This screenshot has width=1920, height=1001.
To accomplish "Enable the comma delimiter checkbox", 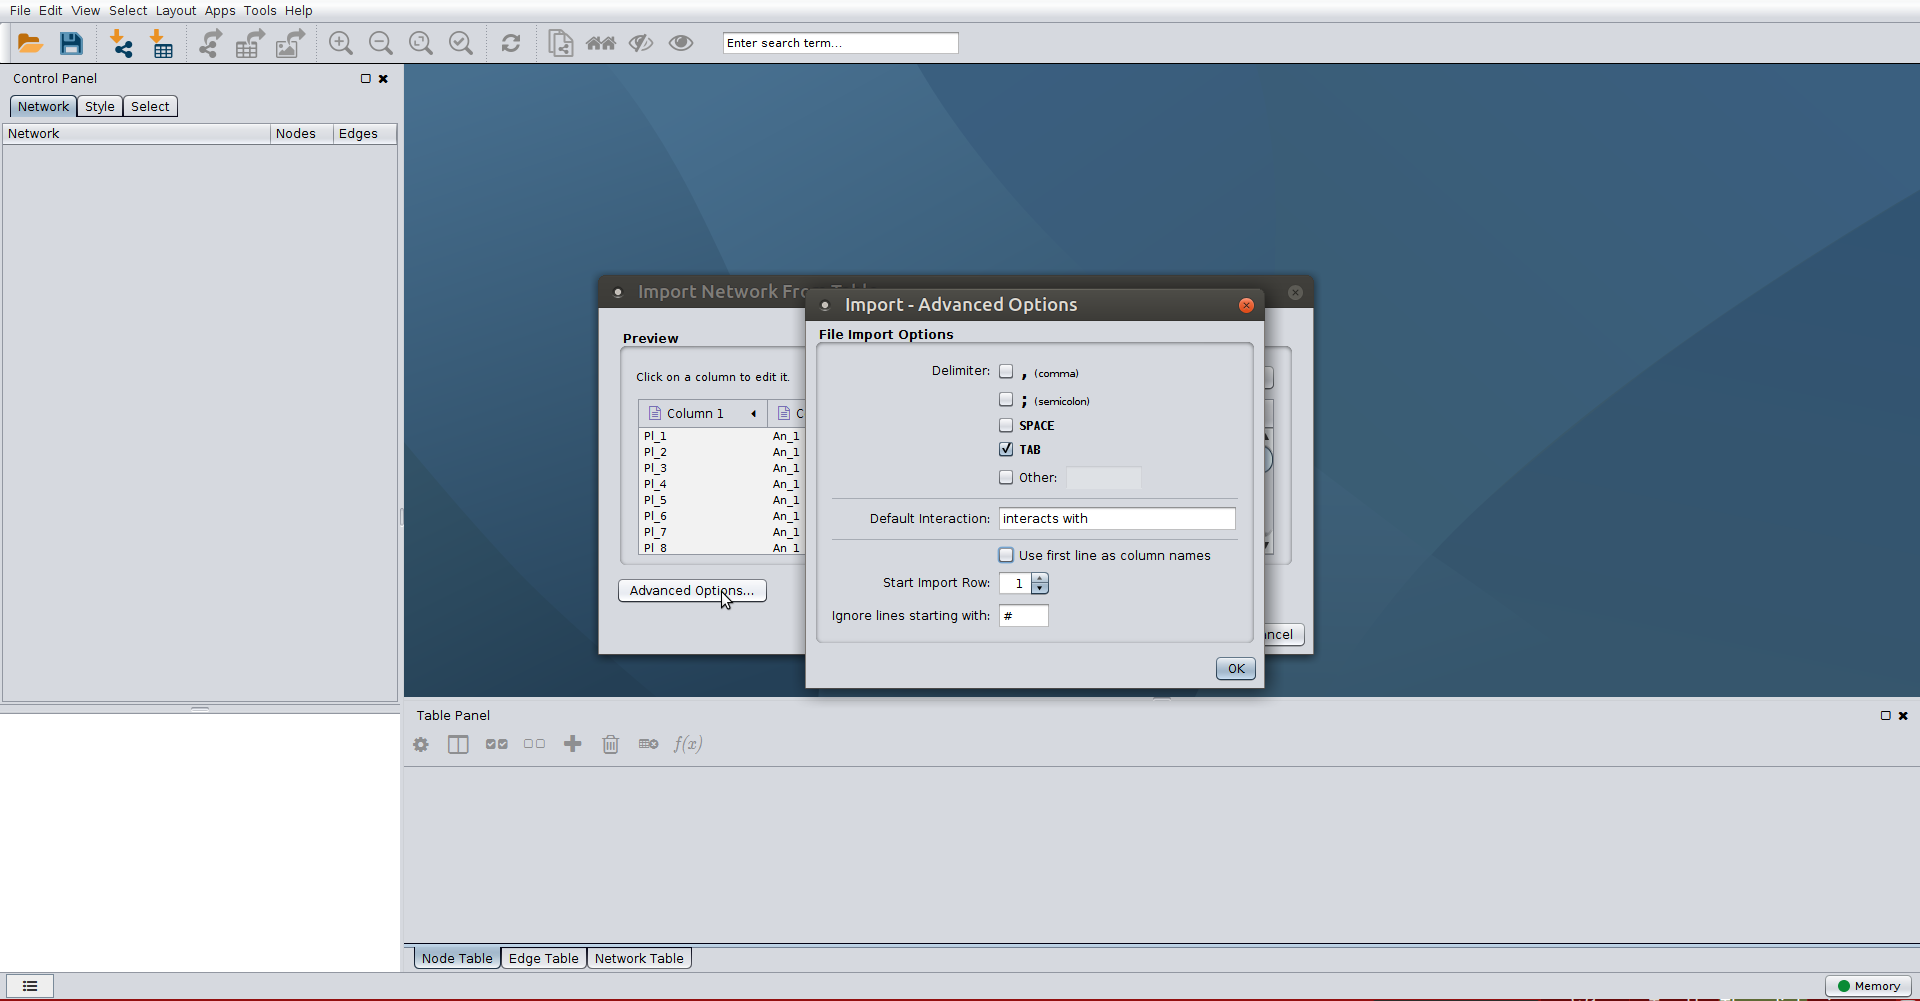I will (x=1006, y=372).
